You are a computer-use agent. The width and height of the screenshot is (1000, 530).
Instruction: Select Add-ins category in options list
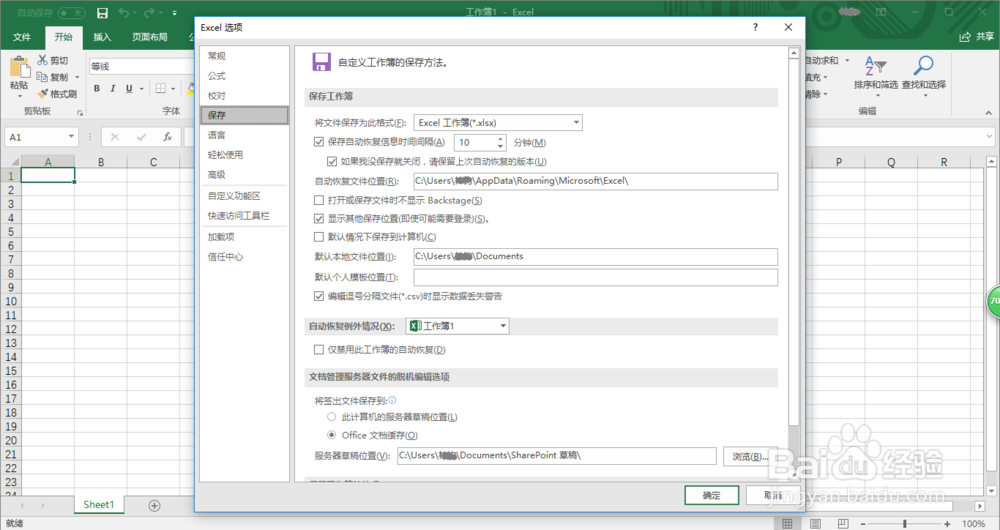(x=244, y=237)
